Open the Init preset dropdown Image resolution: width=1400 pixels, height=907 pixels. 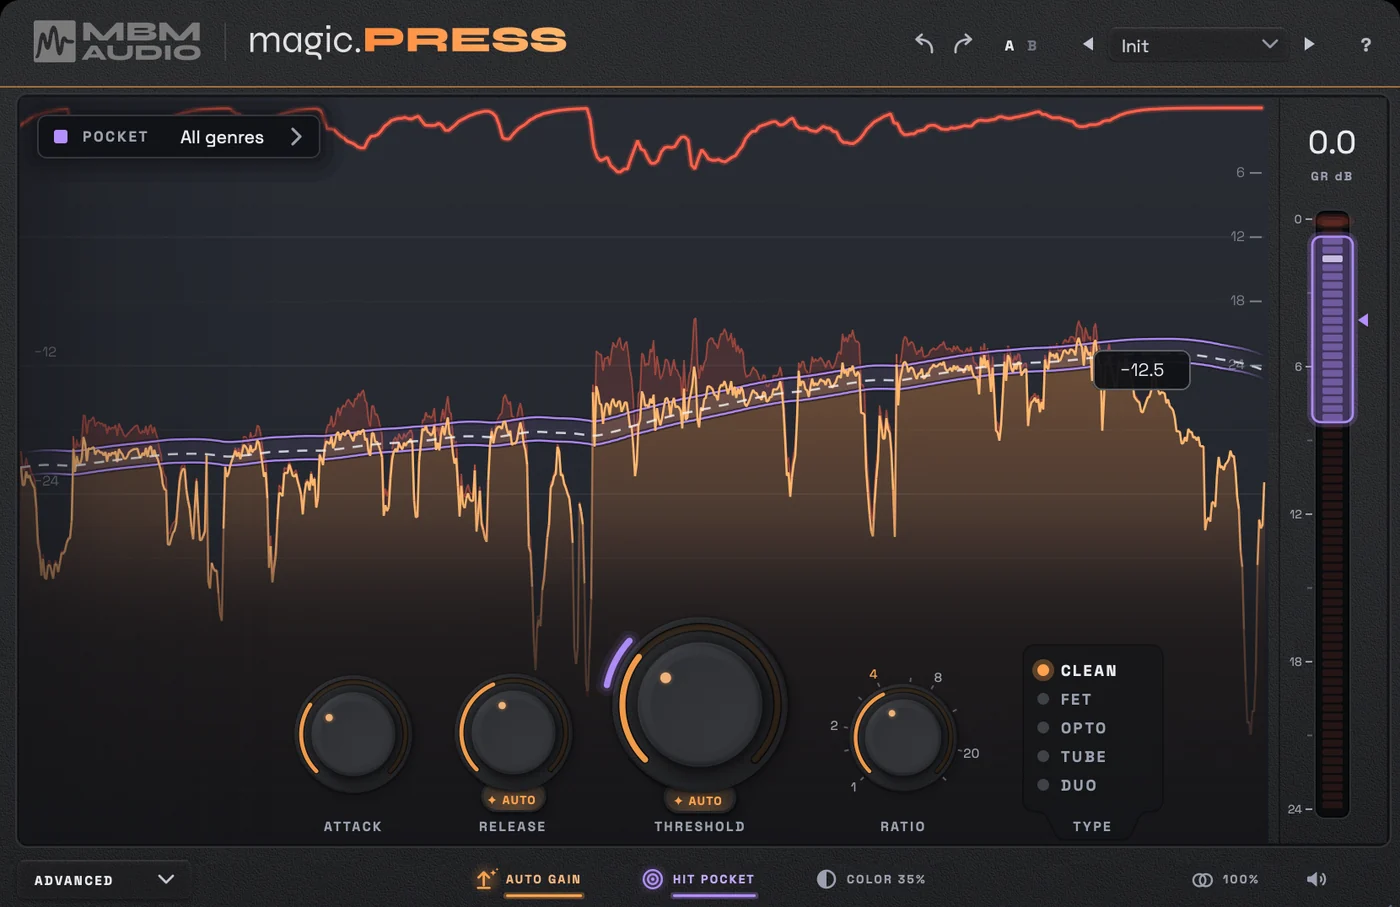pyautogui.click(x=1198, y=45)
